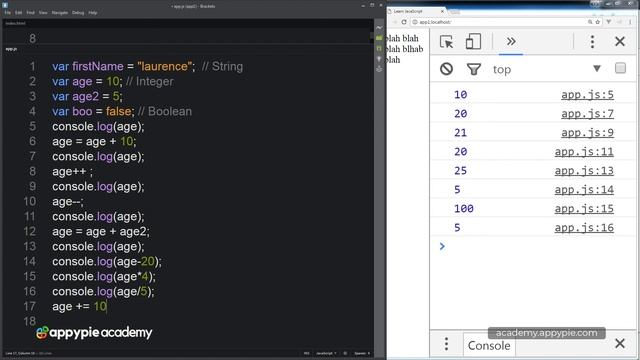Toggle the device toolbar in DevTools

[473, 42]
